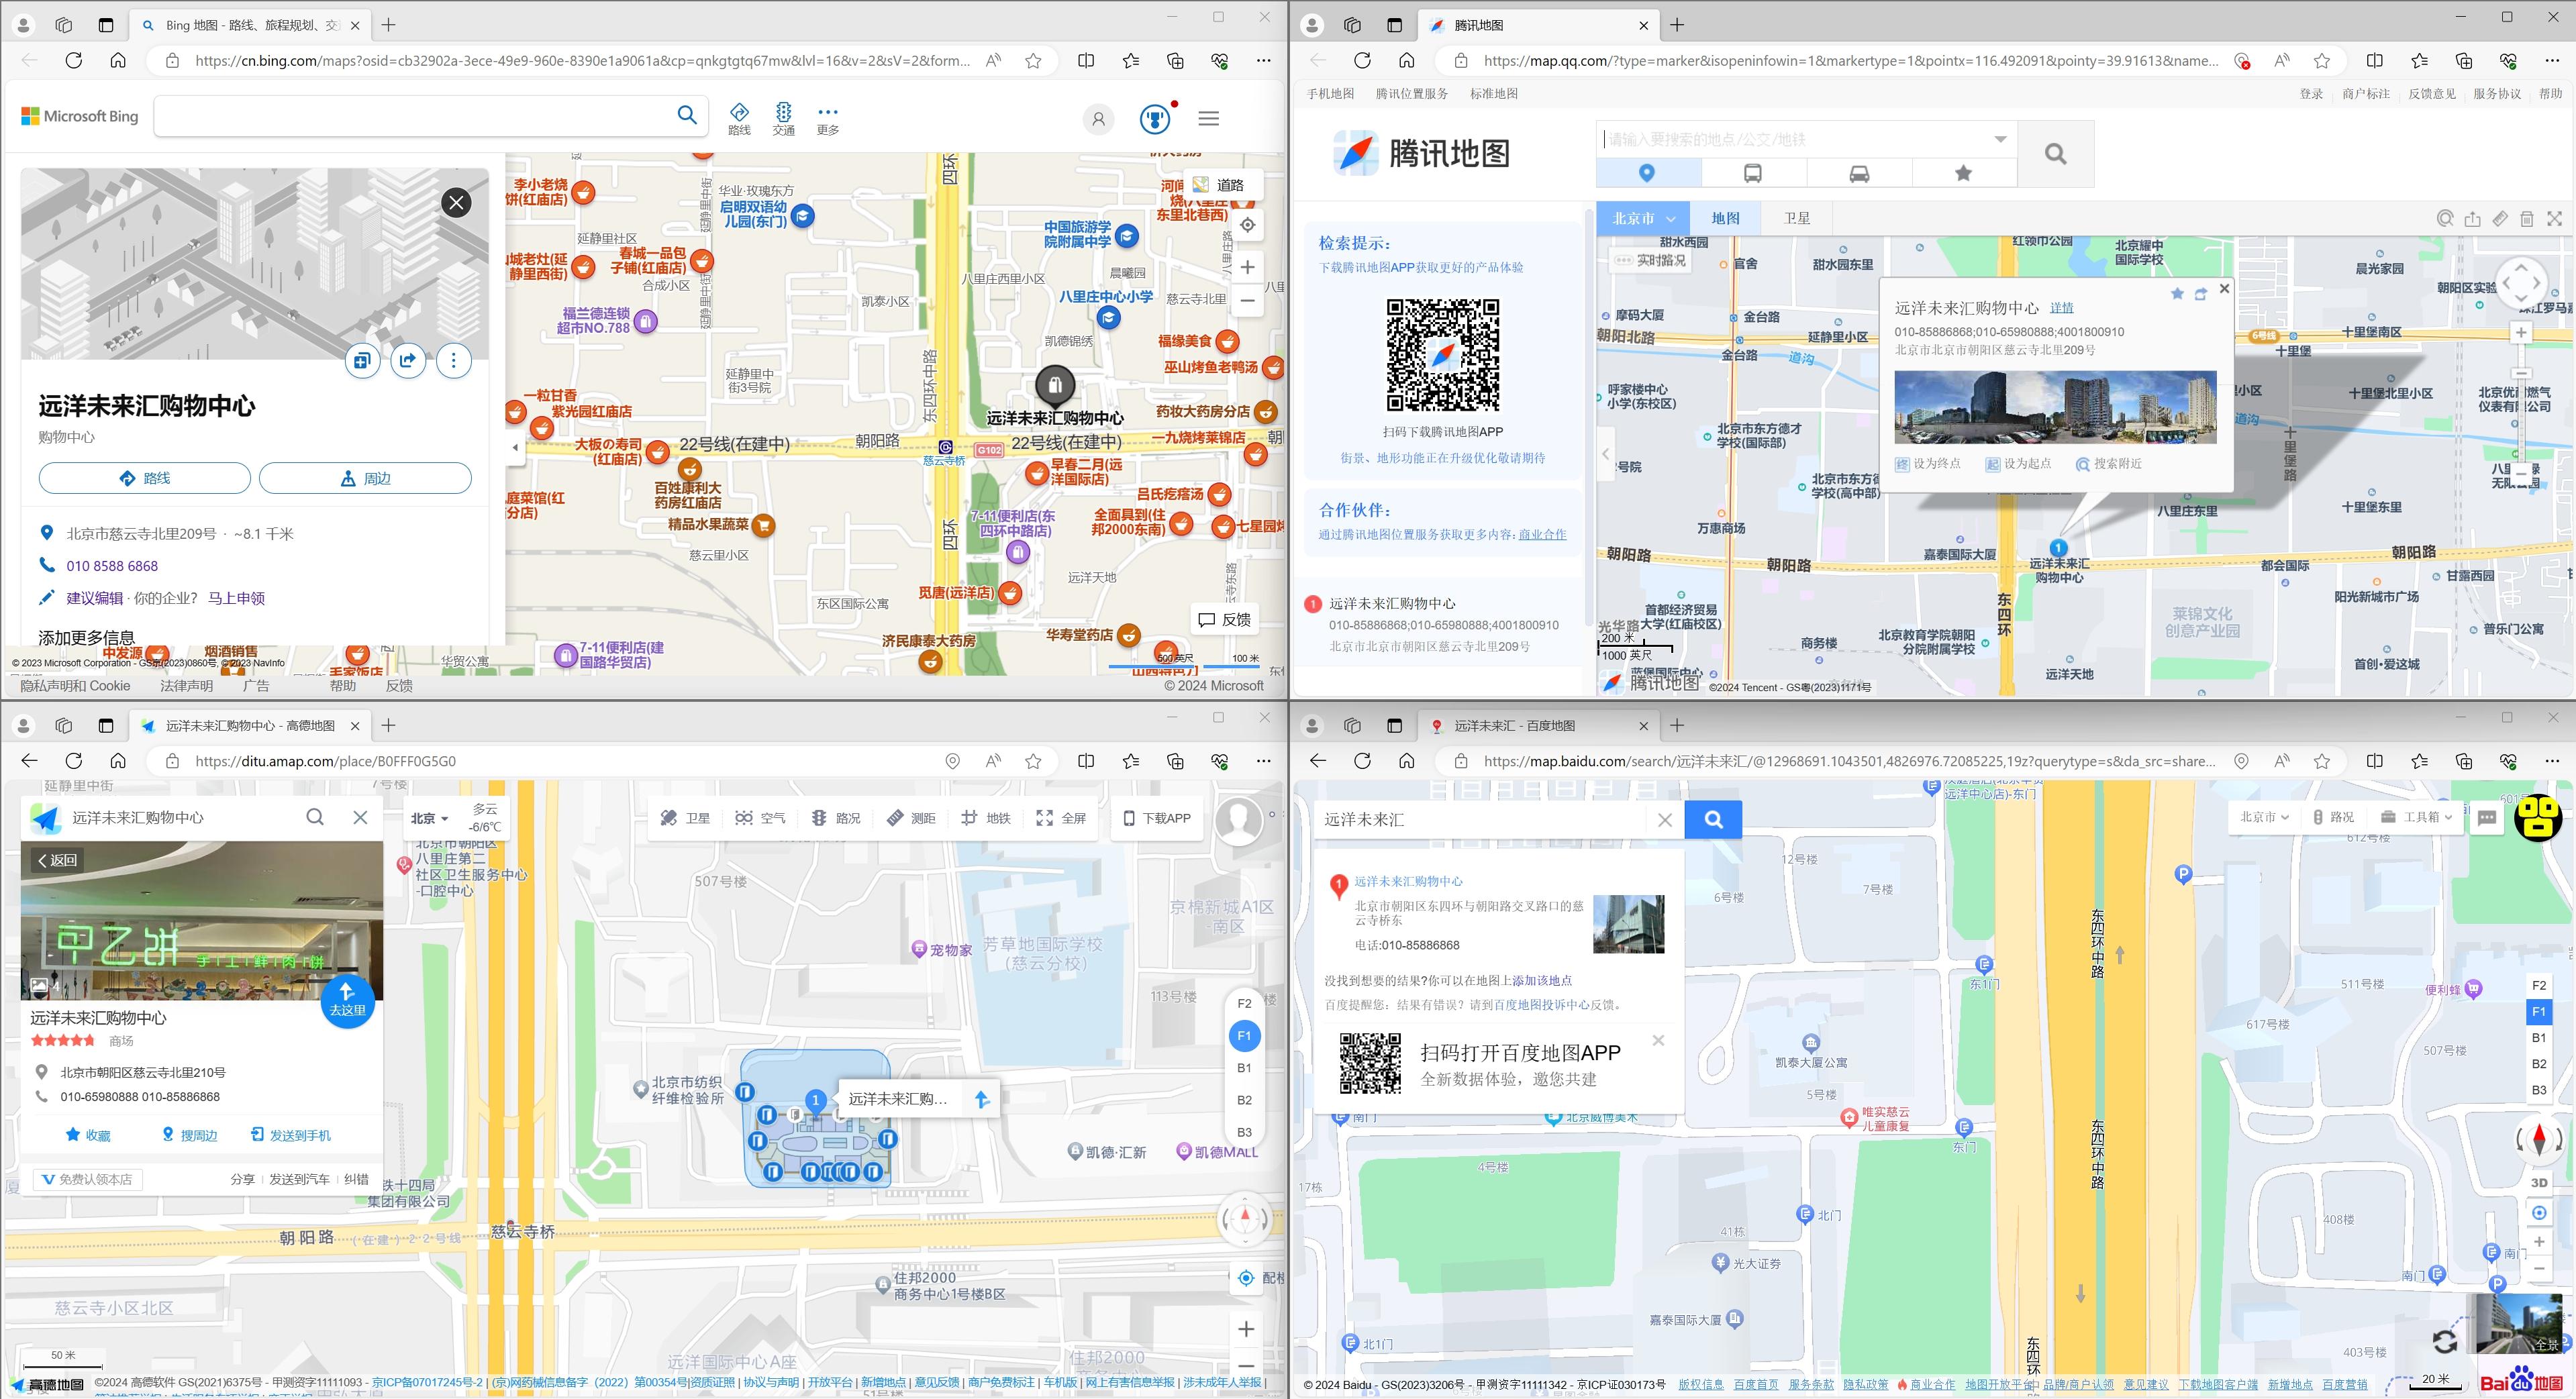Open 北京 city dropdown in Amap
The image size is (2576, 1399).
coord(429,818)
